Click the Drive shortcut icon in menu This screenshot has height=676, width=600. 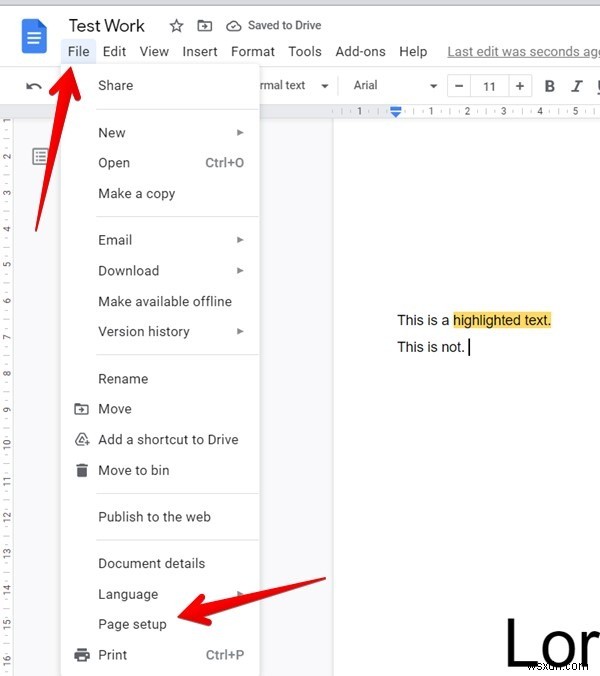click(82, 439)
